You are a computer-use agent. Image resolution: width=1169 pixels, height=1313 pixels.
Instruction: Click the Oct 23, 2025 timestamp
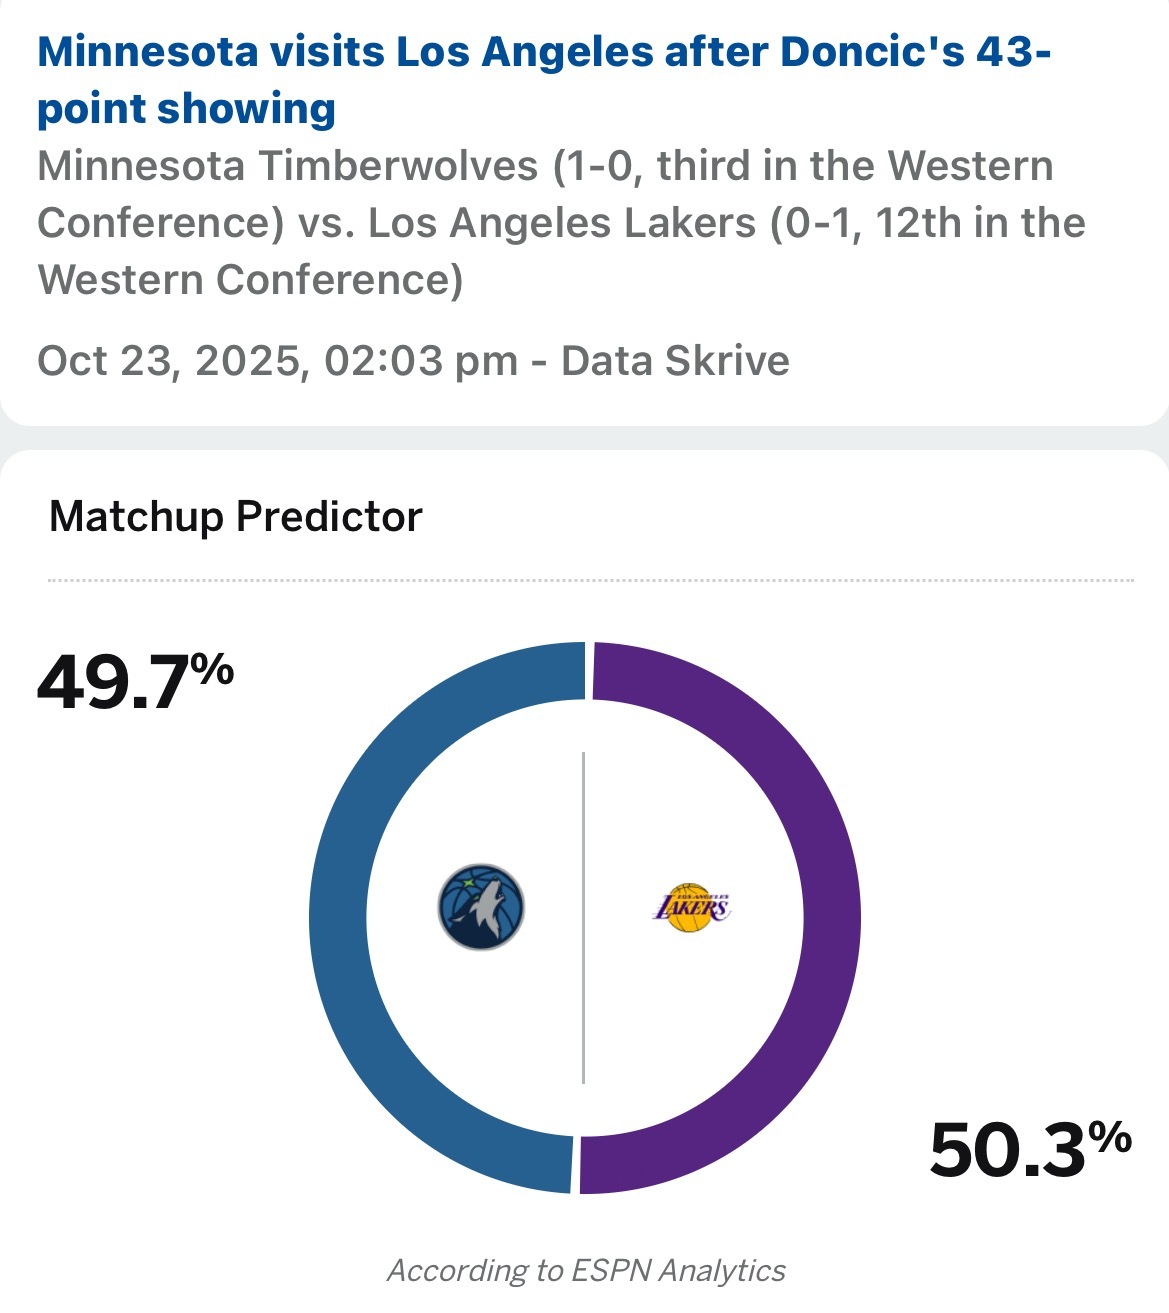277,360
